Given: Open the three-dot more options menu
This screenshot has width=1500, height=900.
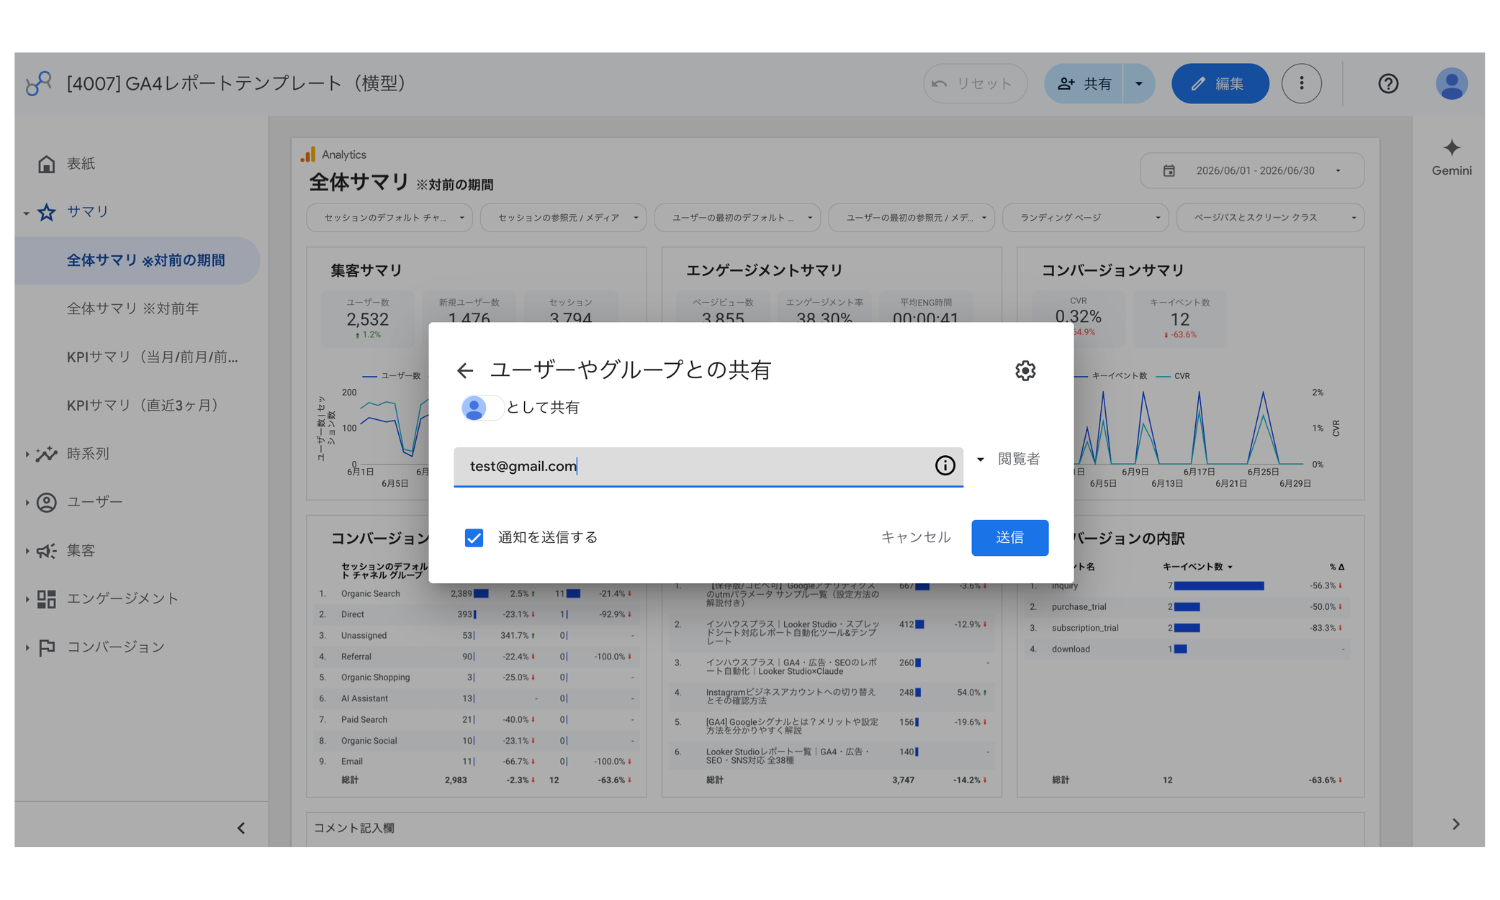Looking at the screenshot, I should (1301, 84).
